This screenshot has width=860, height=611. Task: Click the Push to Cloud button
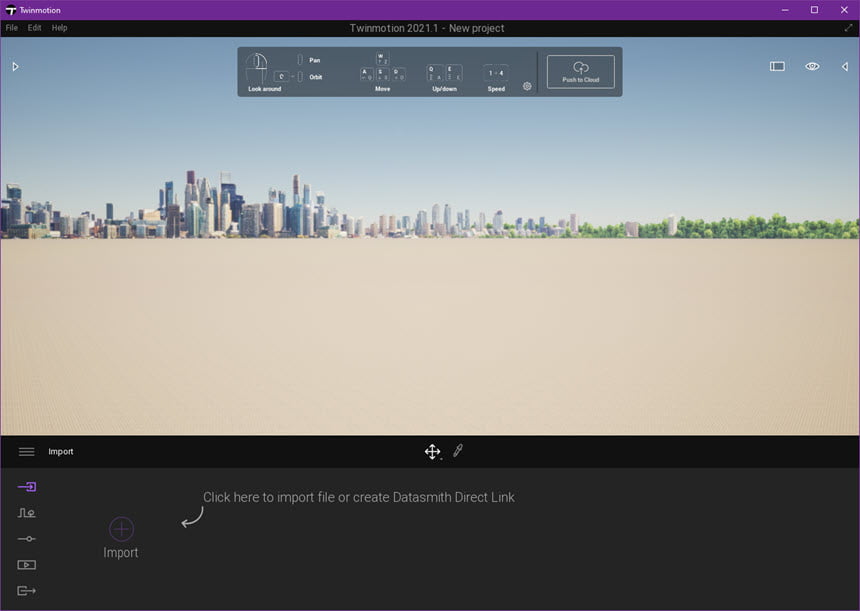coord(581,72)
